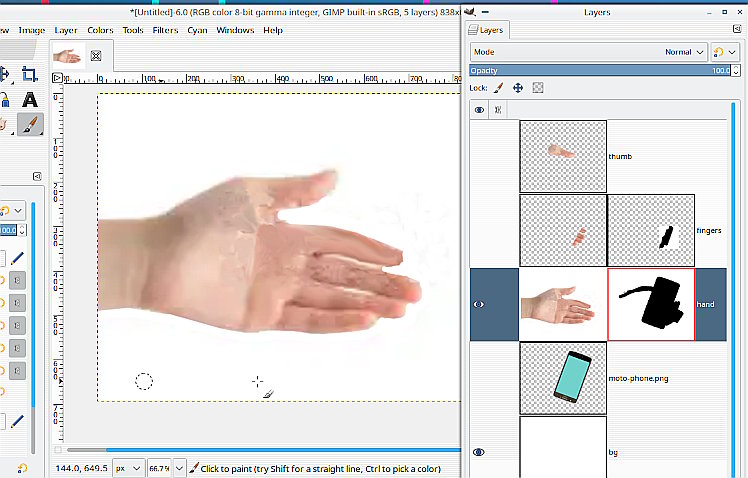Open the layer Mode dropdown set to Normal
Screen dimensions: 748x478
tap(588, 52)
